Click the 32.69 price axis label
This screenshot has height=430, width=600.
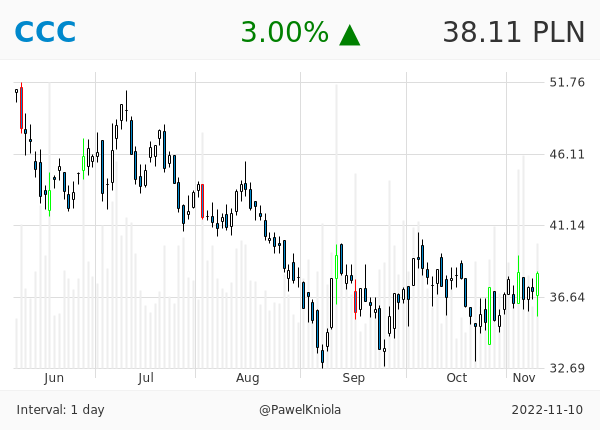pos(567,368)
